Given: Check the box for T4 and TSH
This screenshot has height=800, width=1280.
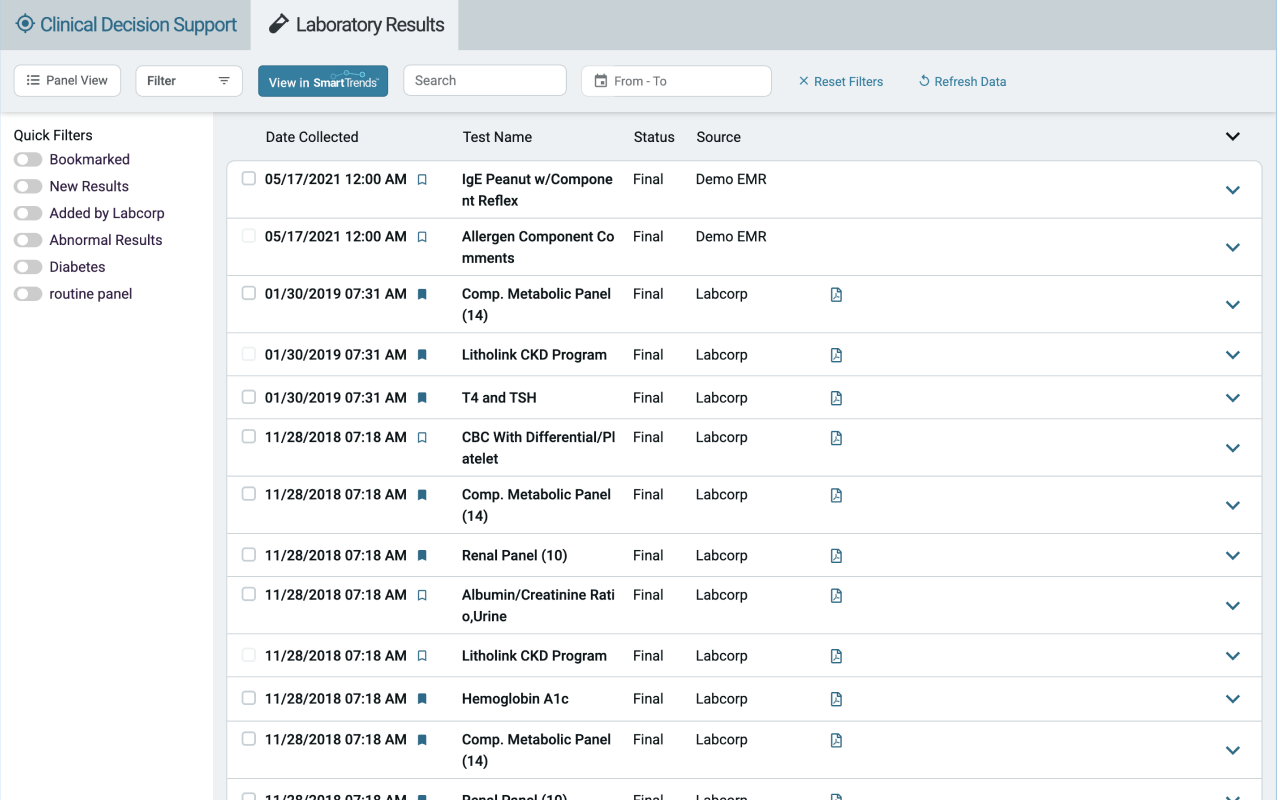Looking at the screenshot, I should pos(249,397).
